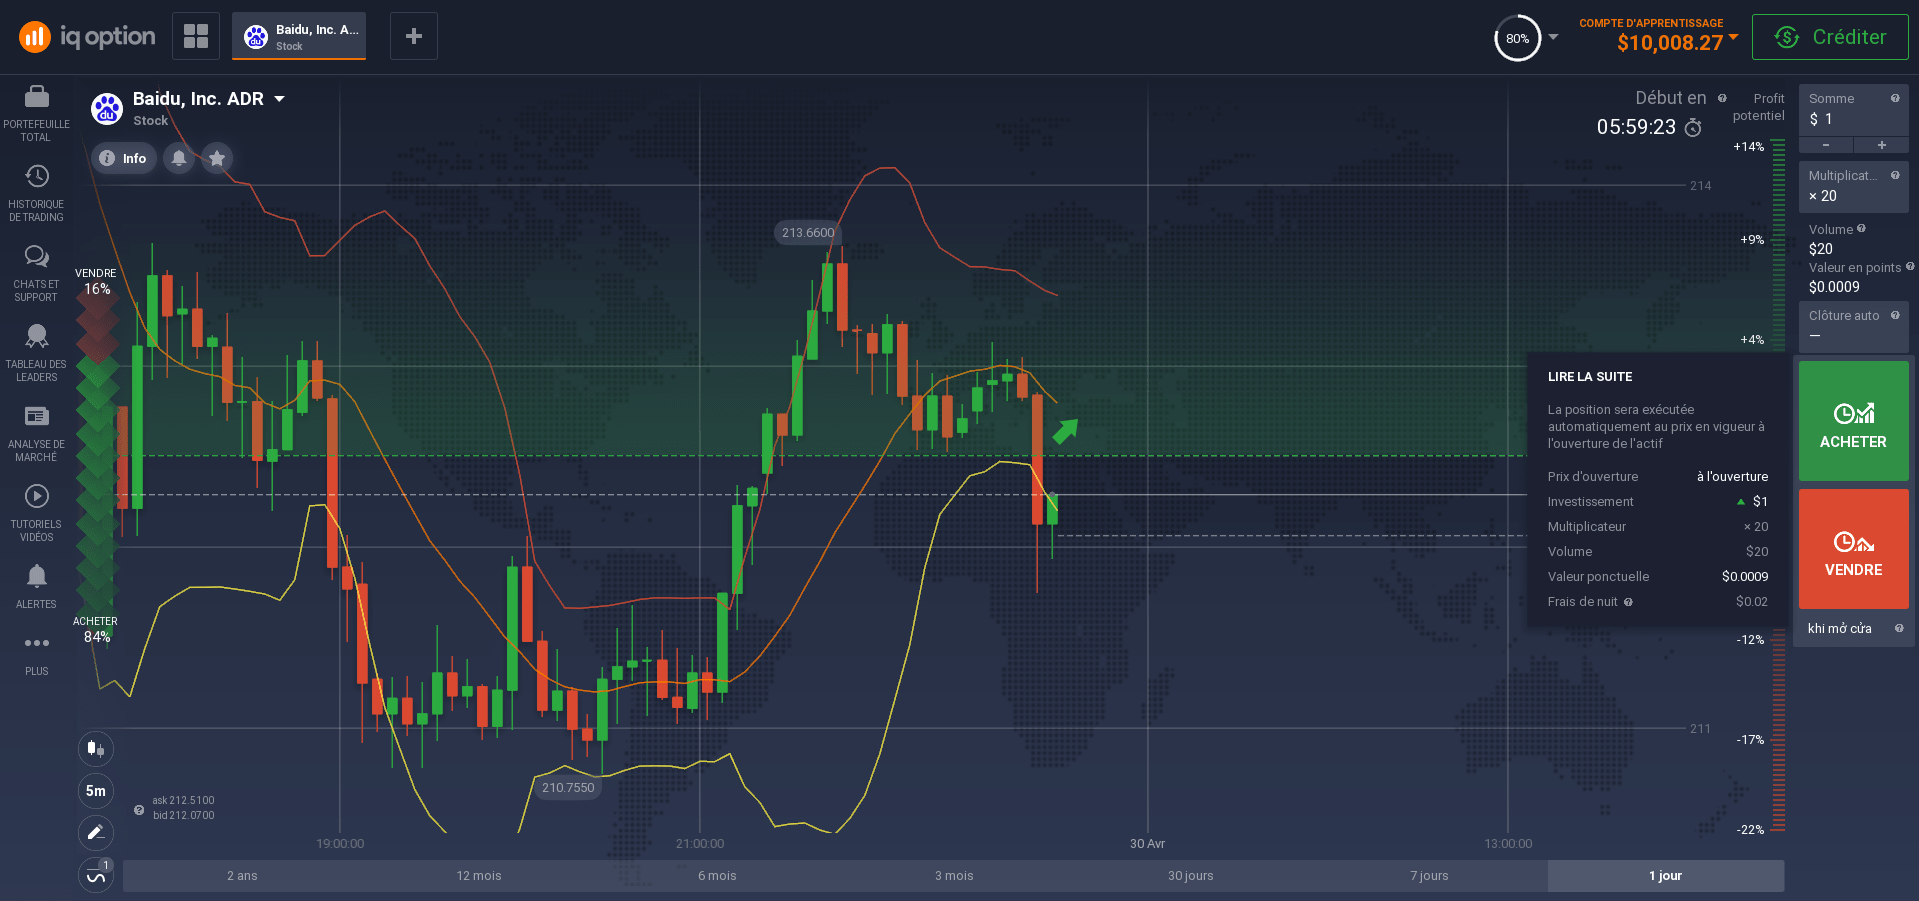Show help for Valeur en points

[1910, 266]
